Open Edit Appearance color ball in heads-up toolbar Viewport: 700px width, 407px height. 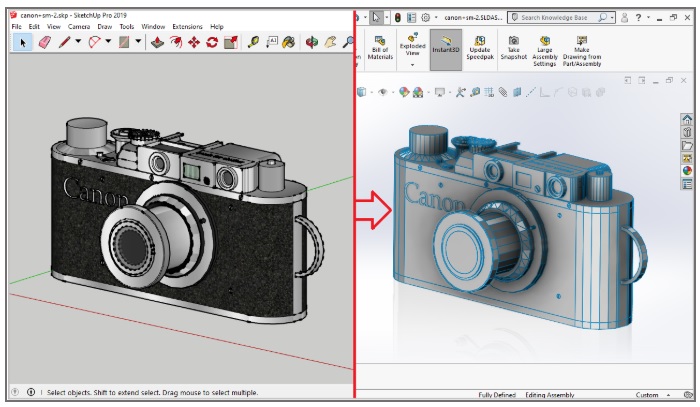[x=404, y=92]
